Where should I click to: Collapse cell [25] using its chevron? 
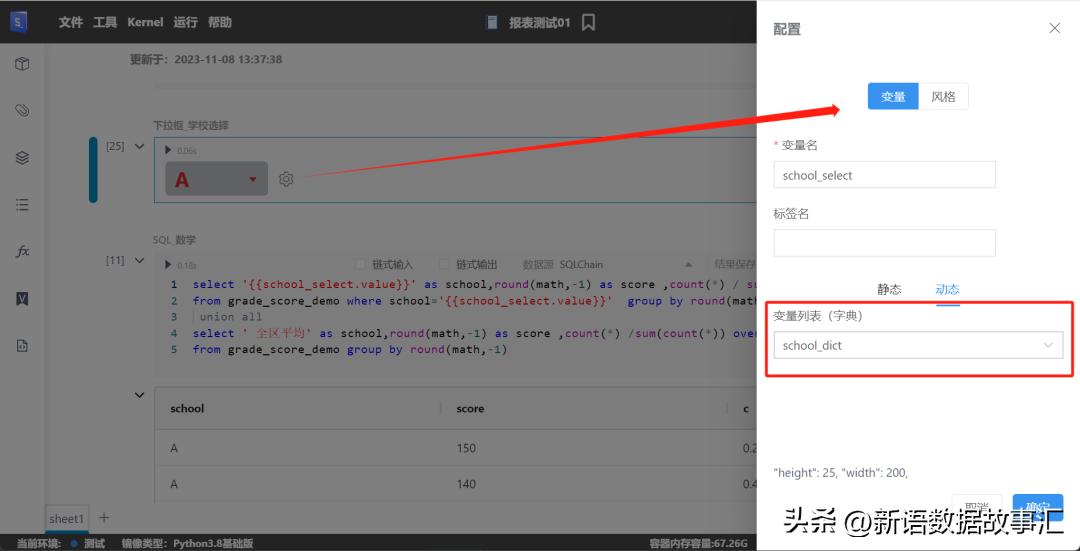[140, 146]
